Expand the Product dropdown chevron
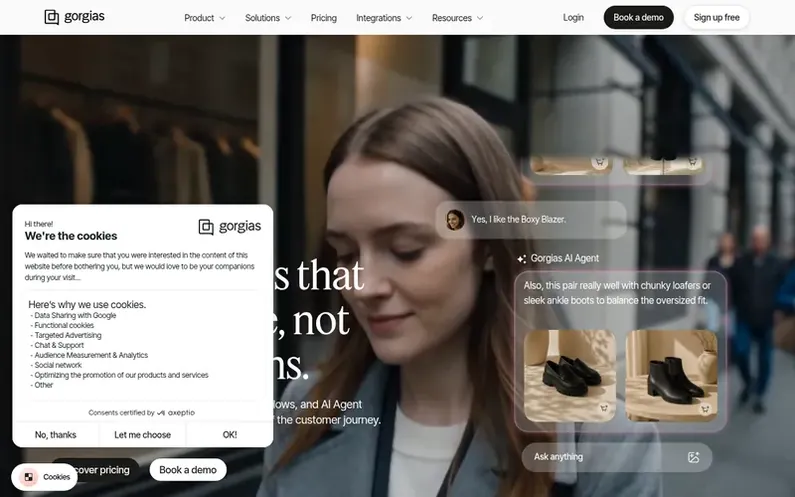 click(222, 18)
